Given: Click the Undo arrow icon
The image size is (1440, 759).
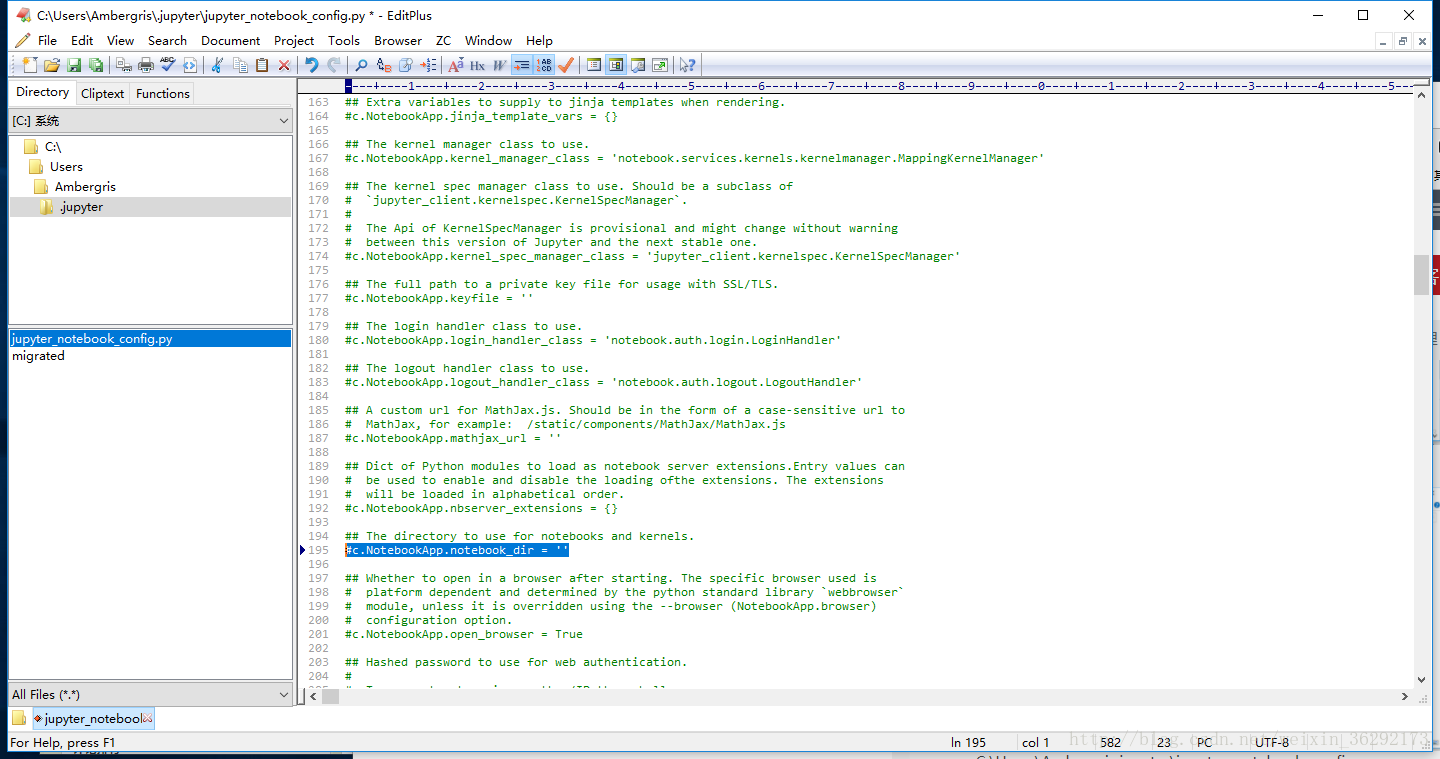Looking at the screenshot, I should click(x=312, y=65).
